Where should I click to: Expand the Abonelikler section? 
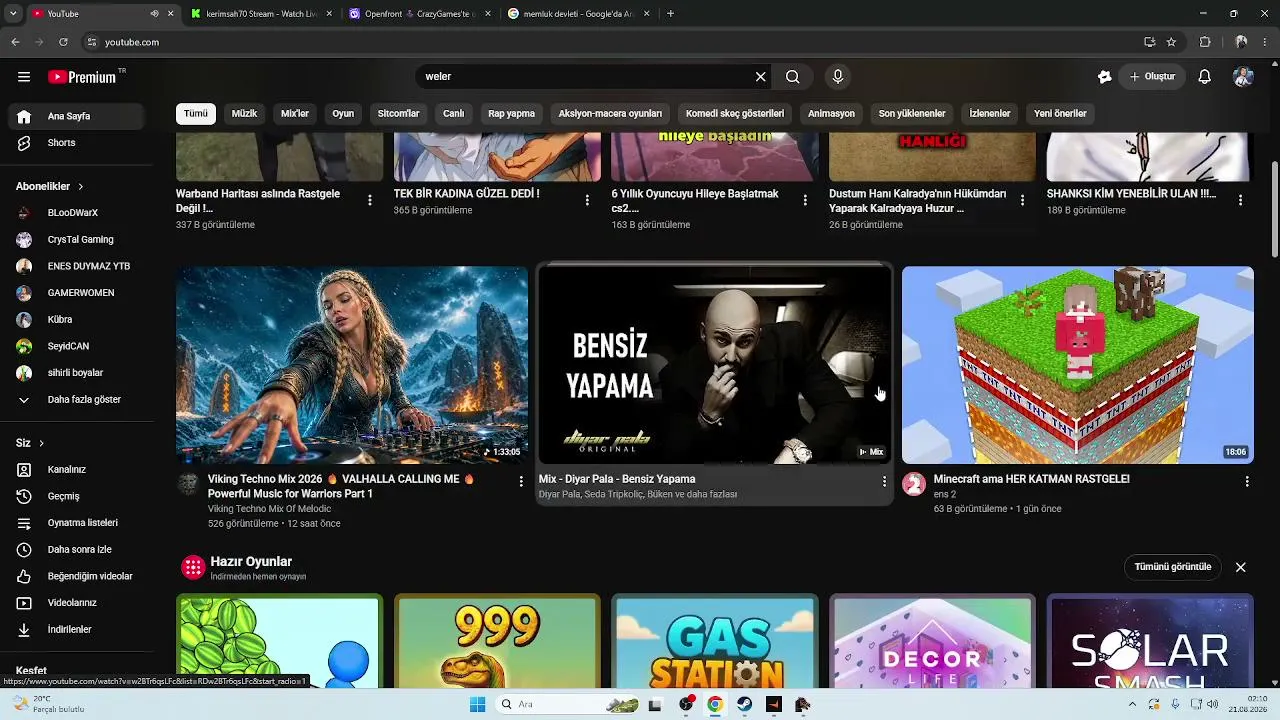pyautogui.click(x=50, y=186)
